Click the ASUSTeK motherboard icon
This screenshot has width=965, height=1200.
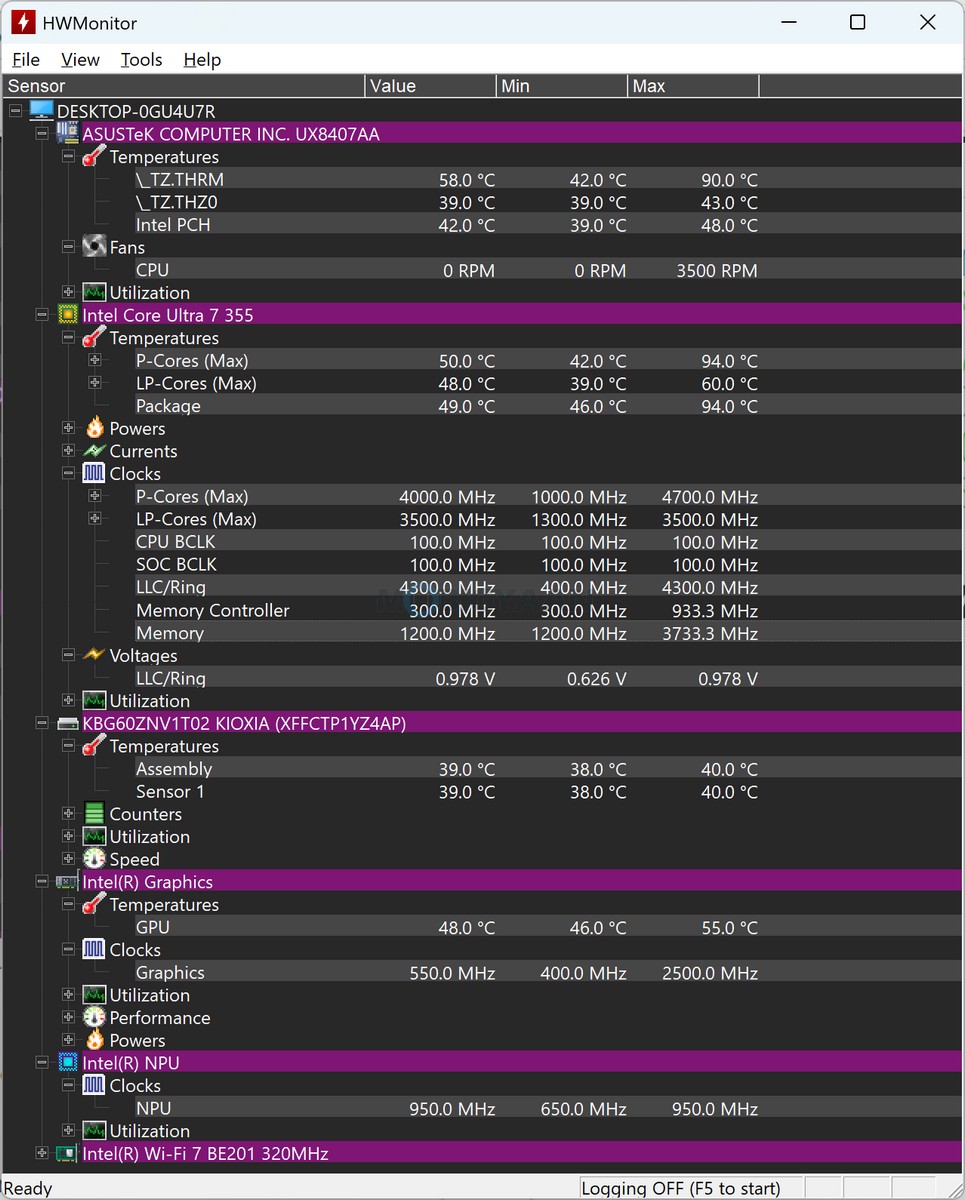pyautogui.click(x=67, y=133)
